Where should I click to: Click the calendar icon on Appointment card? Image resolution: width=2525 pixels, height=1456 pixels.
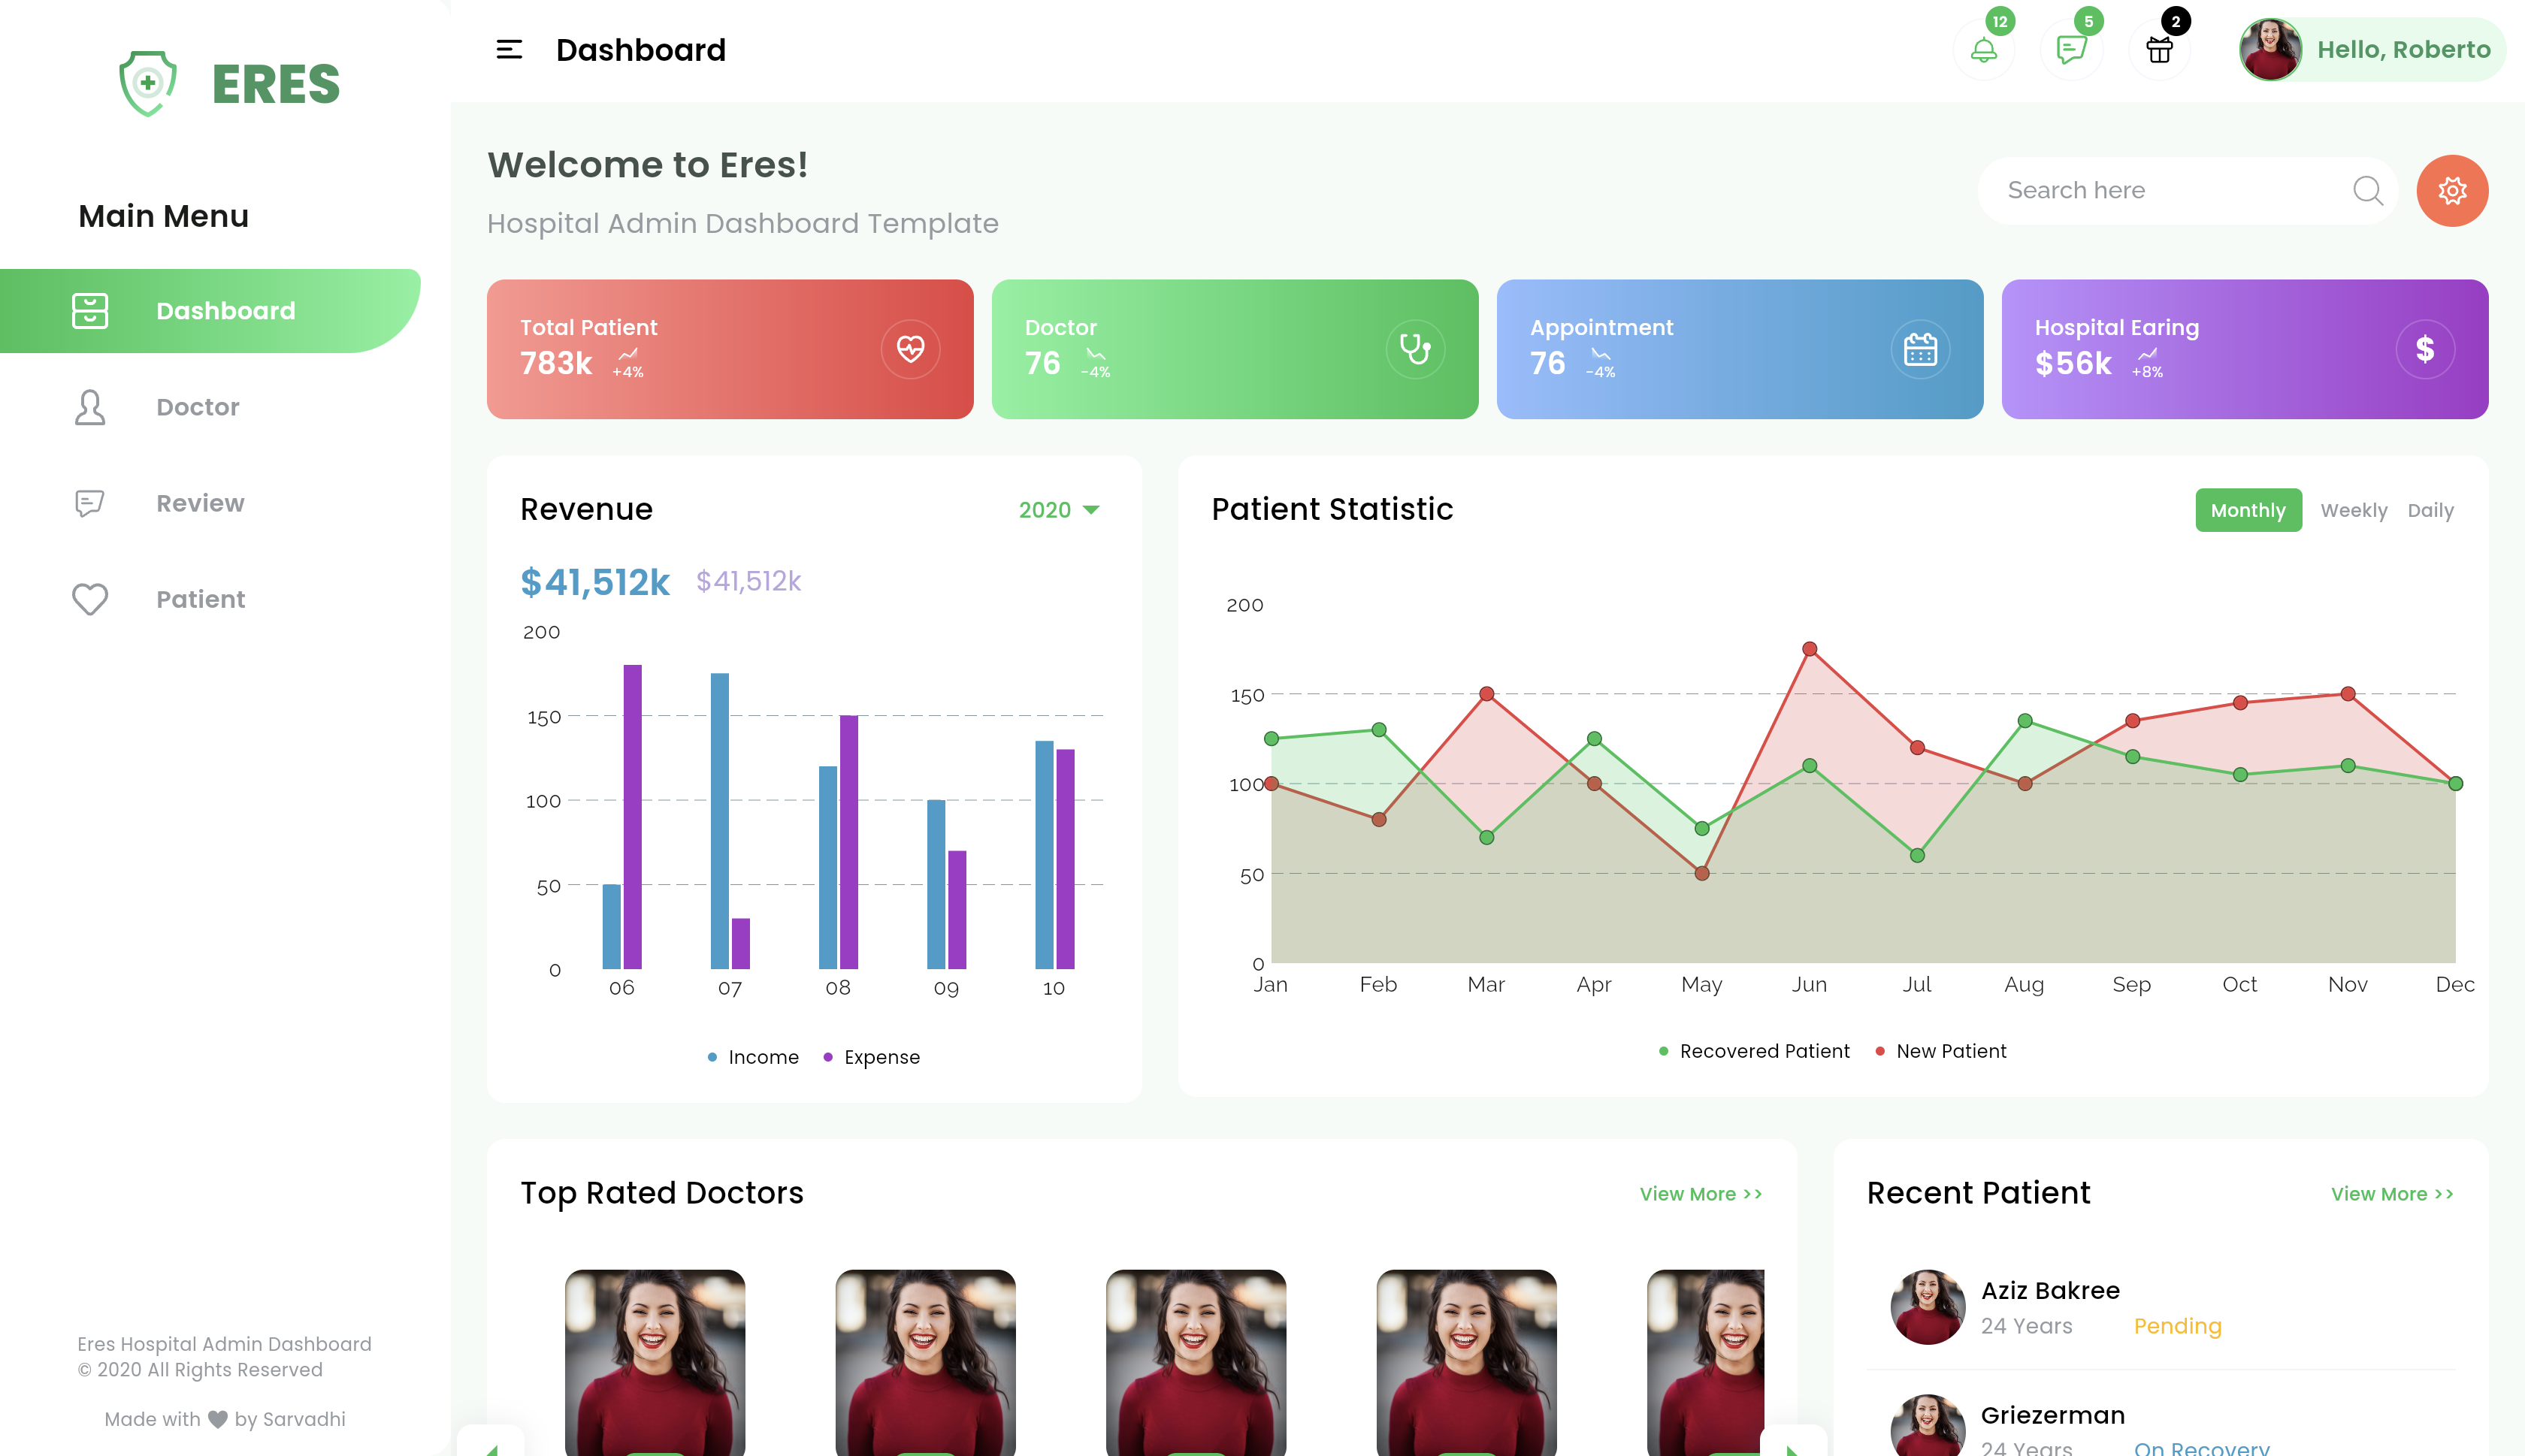(x=1921, y=349)
